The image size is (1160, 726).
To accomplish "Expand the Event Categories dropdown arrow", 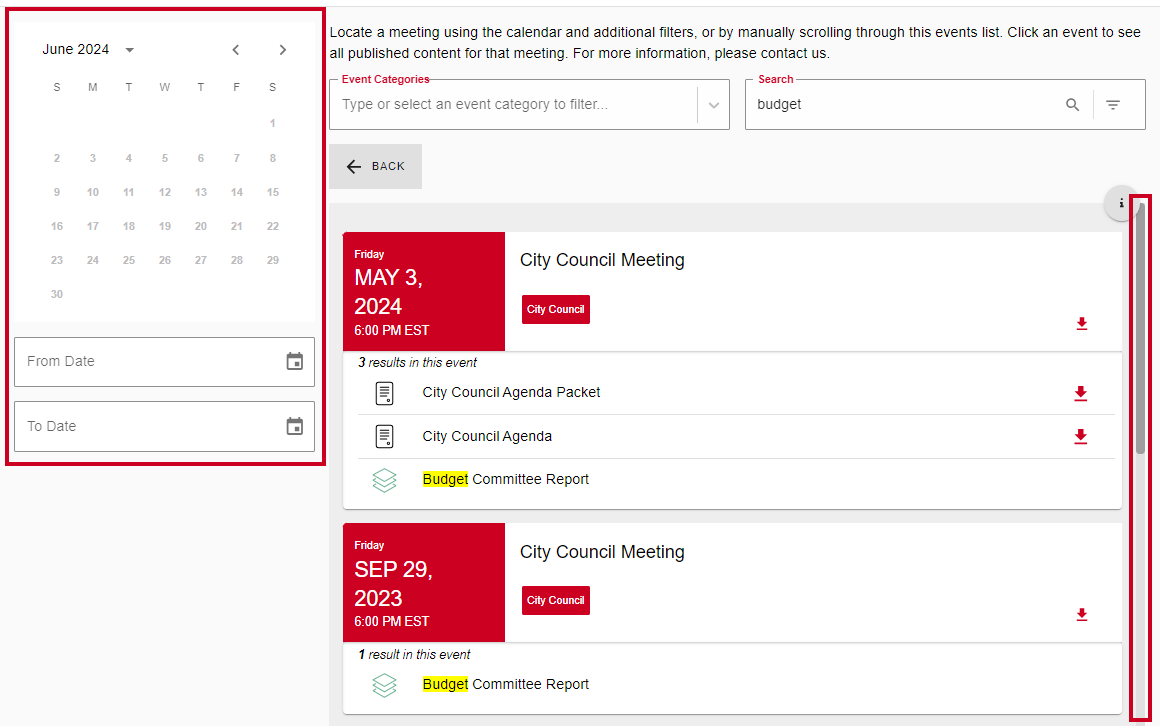I will point(714,105).
